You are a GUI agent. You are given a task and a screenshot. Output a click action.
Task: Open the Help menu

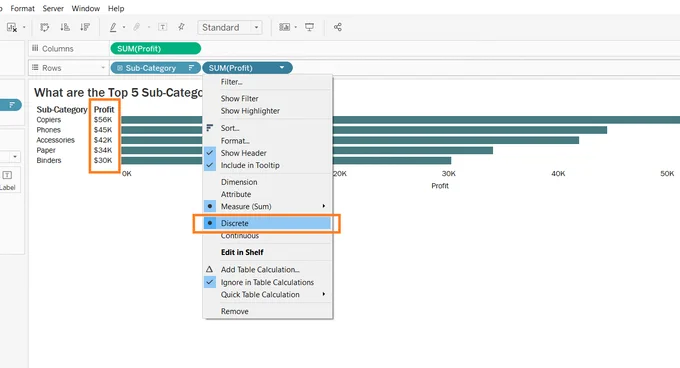click(116, 8)
